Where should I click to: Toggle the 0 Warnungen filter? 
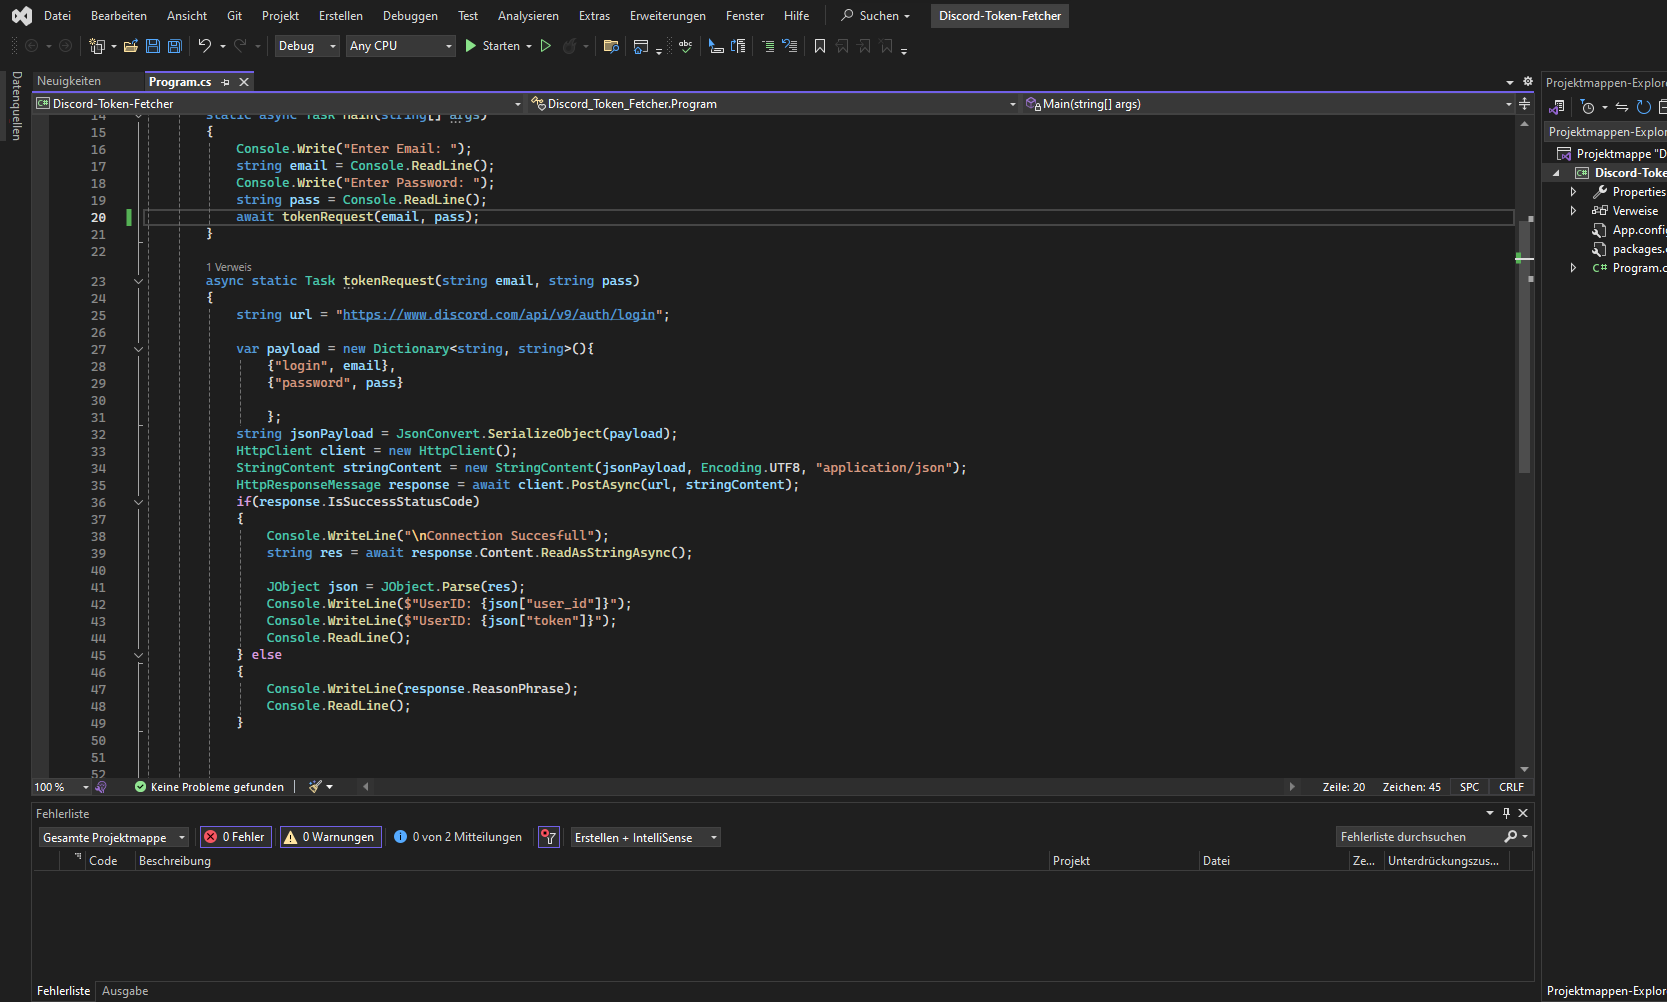pos(329,837)
